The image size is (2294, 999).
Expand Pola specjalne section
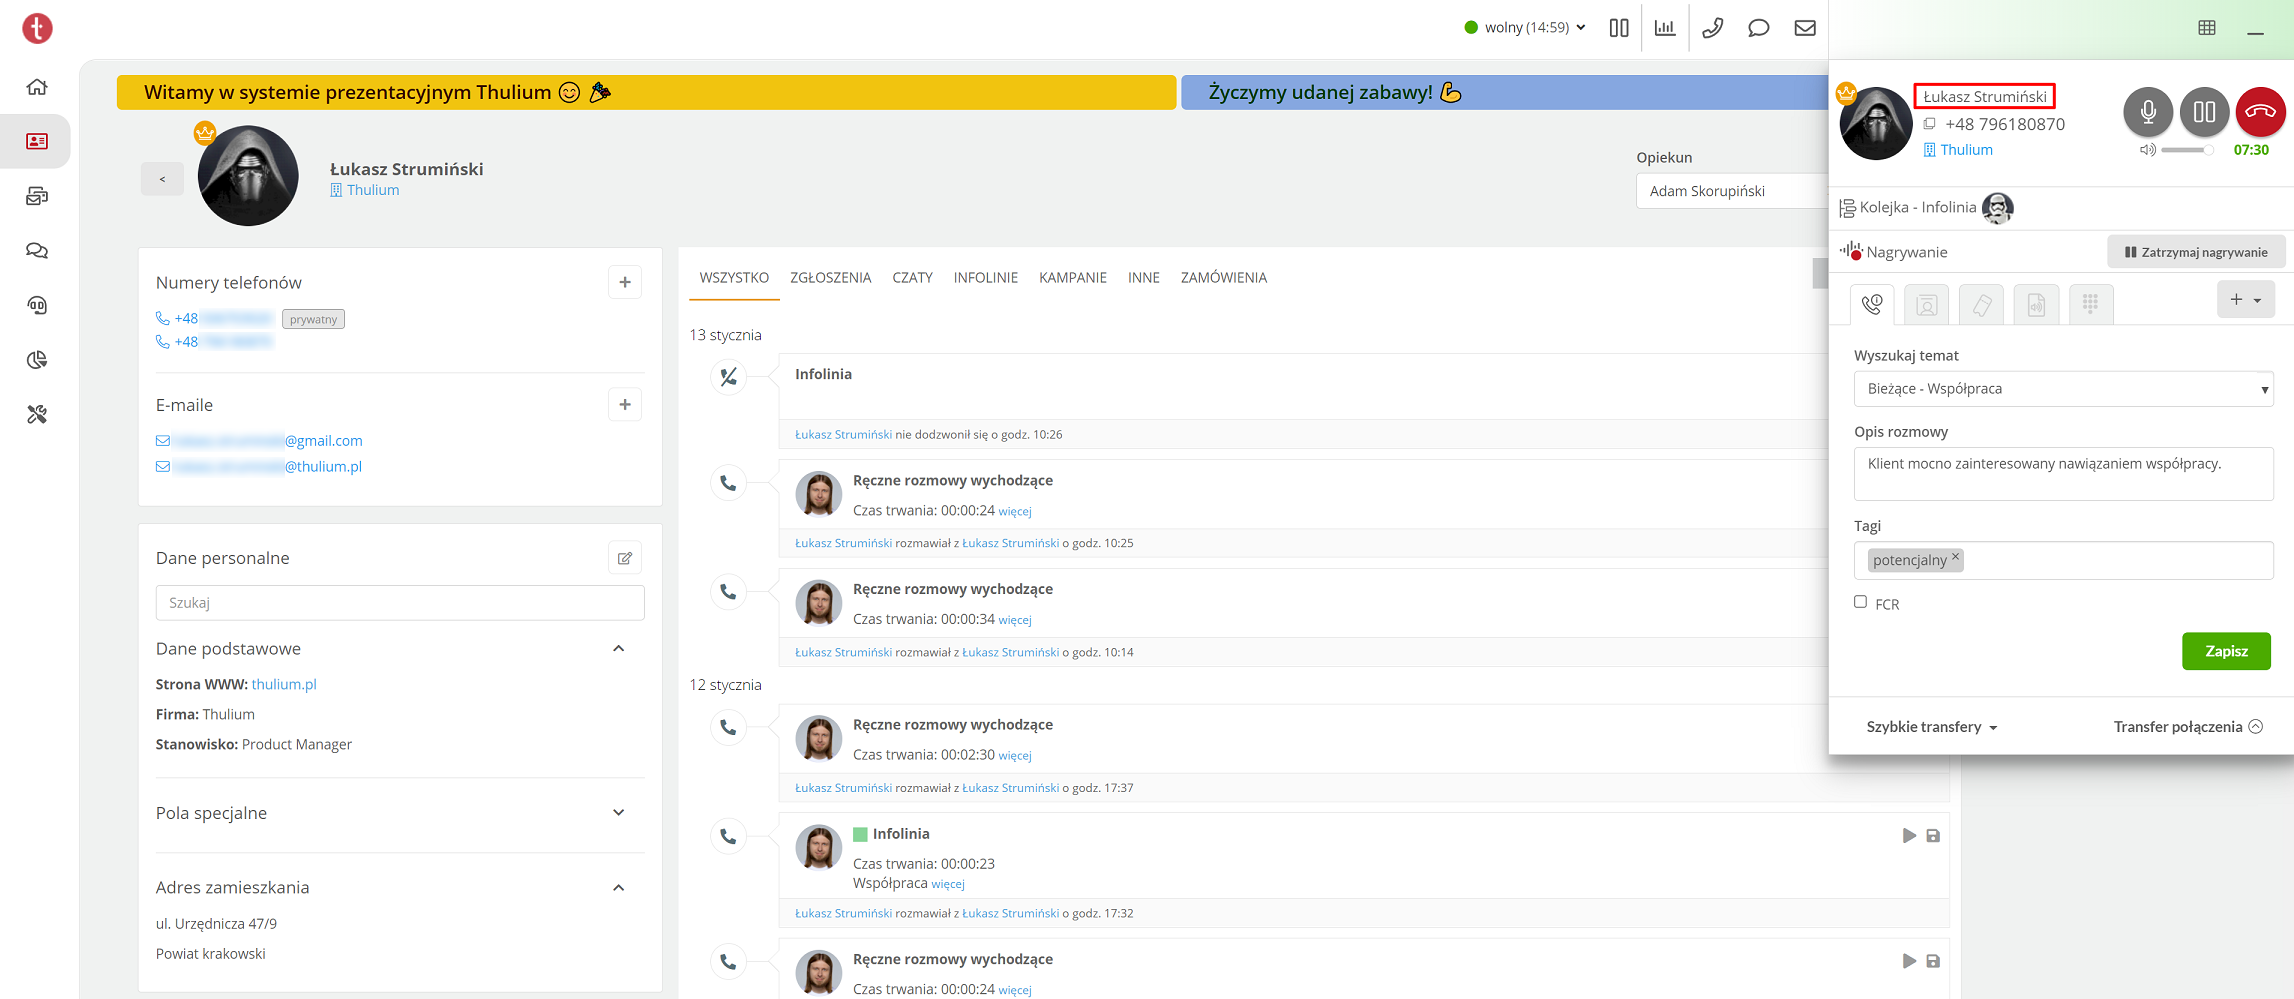[x=618, y=813]
